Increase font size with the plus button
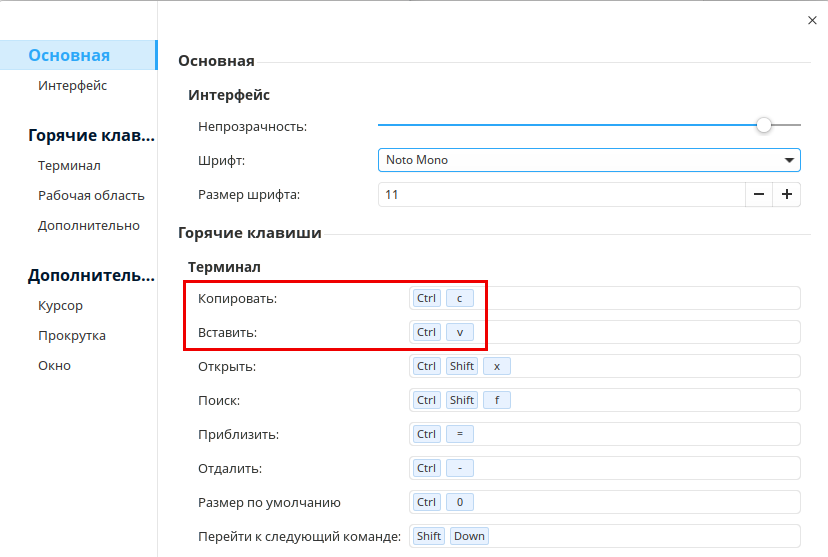The width and height of the screenshot is (828, 557). click(787, 194)
